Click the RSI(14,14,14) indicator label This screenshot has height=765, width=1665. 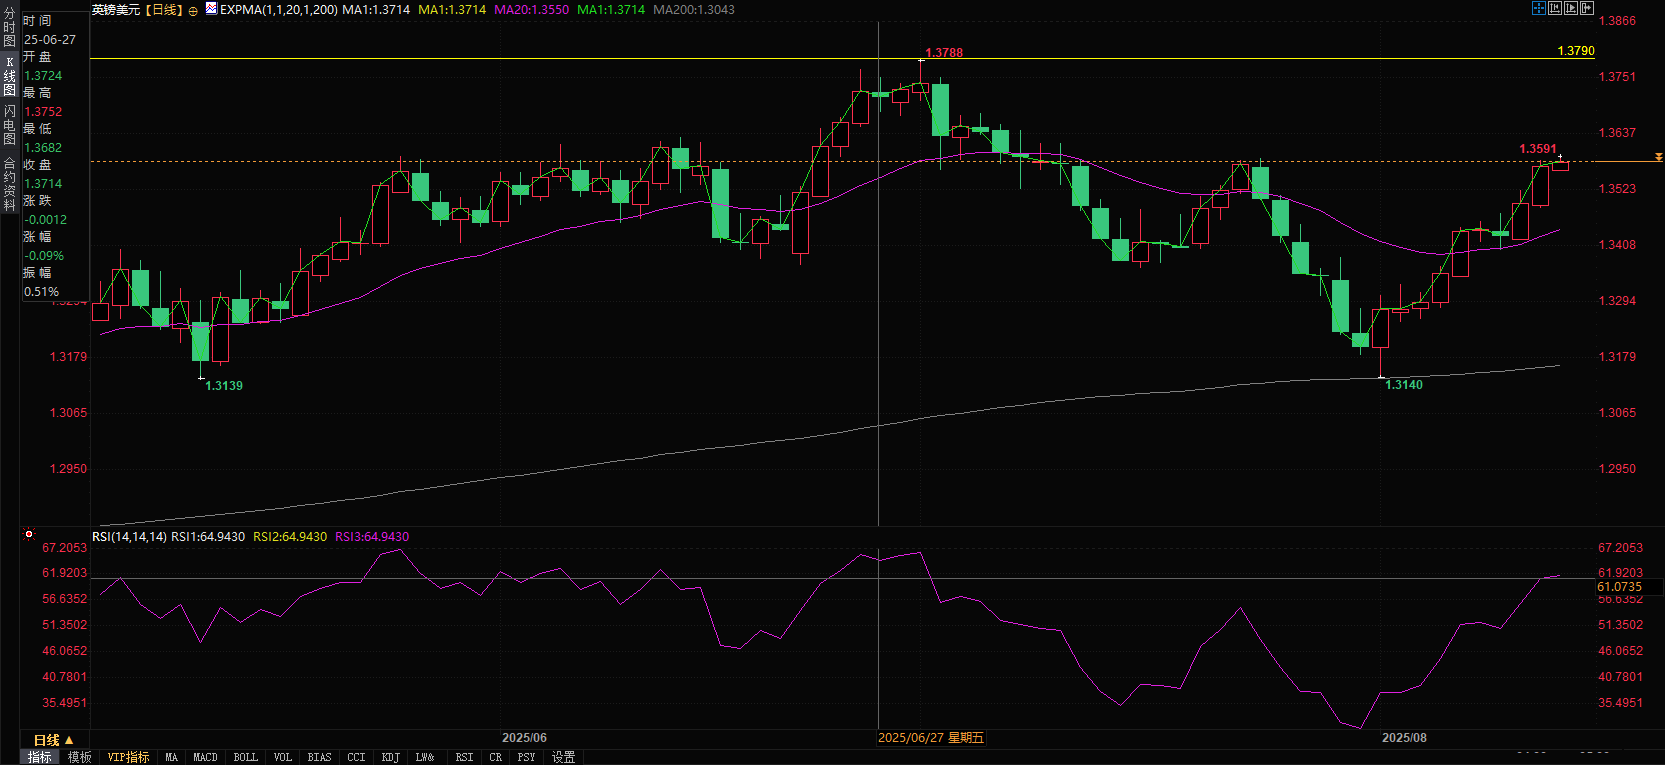(x=129, y=537)
